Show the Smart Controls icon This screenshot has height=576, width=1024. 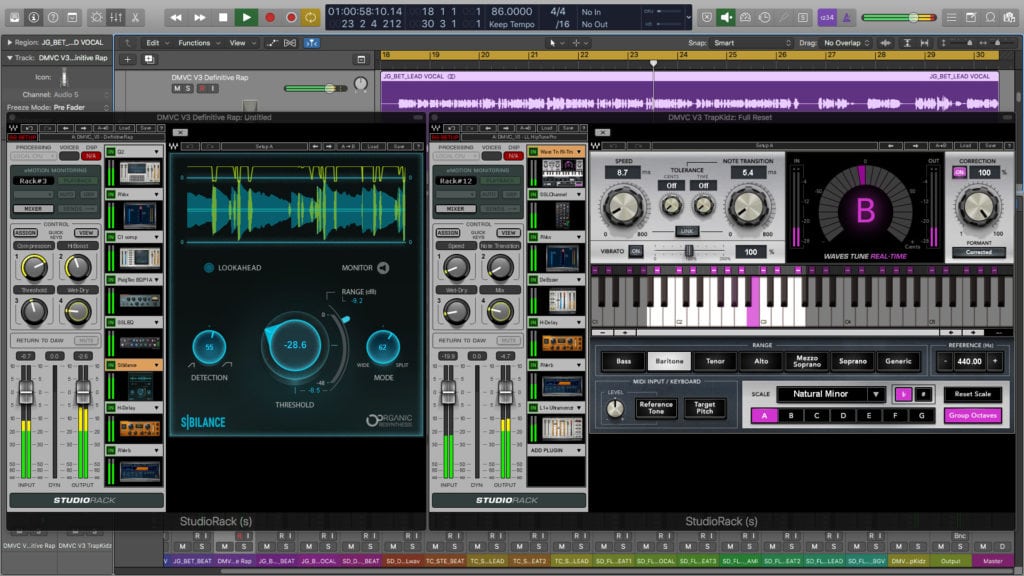96,18
